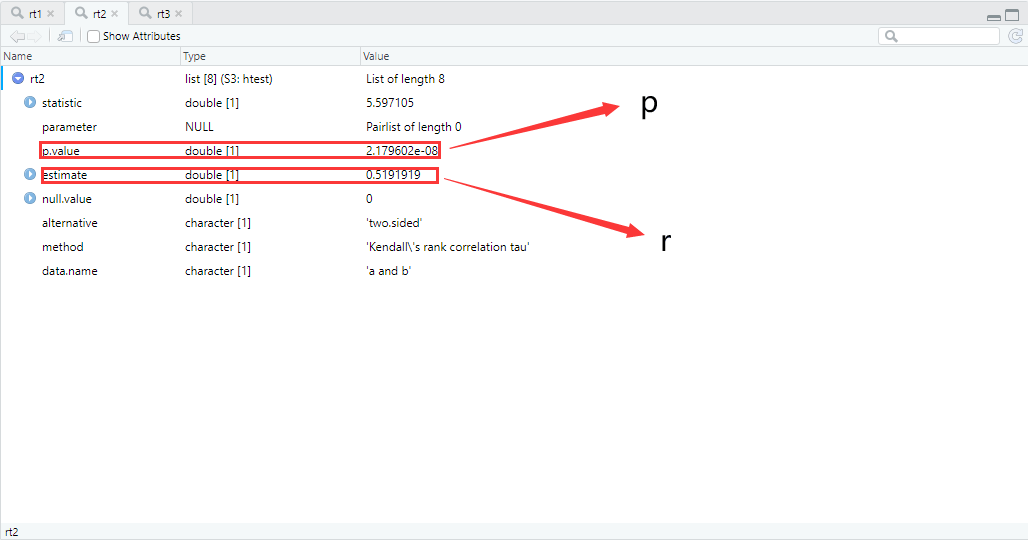This screenshot has width=1028, height=540.
Task: Expand the estimate entry
Action: (x=30, y=175)
